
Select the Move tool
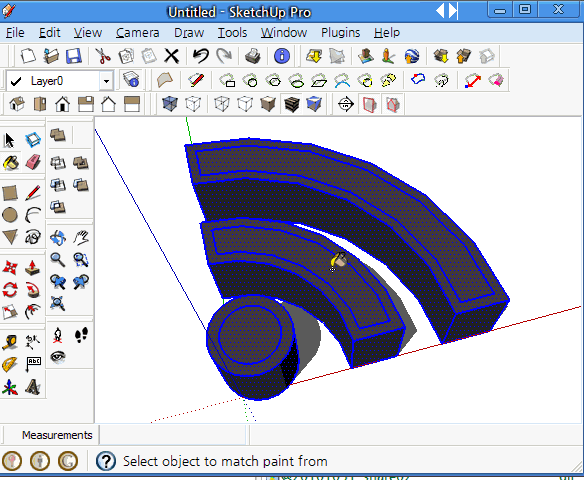10,268
